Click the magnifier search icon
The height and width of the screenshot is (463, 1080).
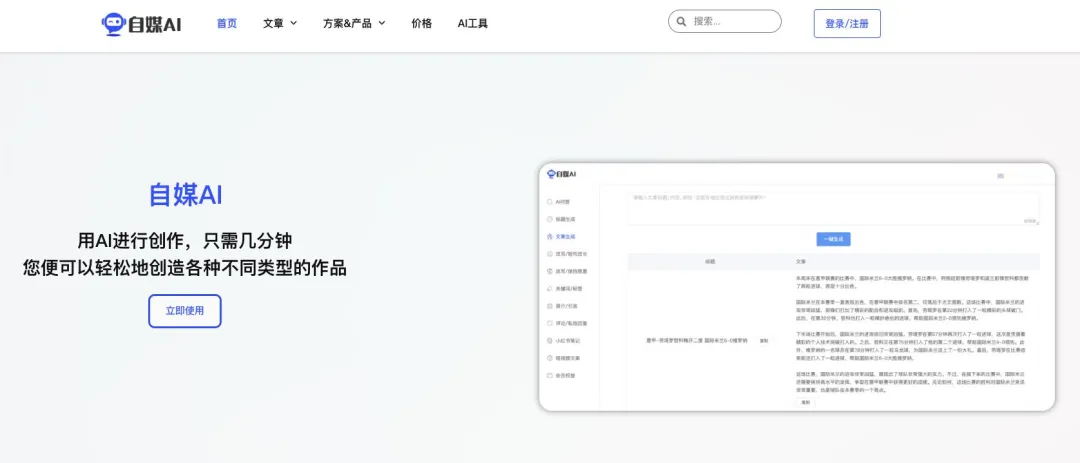[682, 21]
